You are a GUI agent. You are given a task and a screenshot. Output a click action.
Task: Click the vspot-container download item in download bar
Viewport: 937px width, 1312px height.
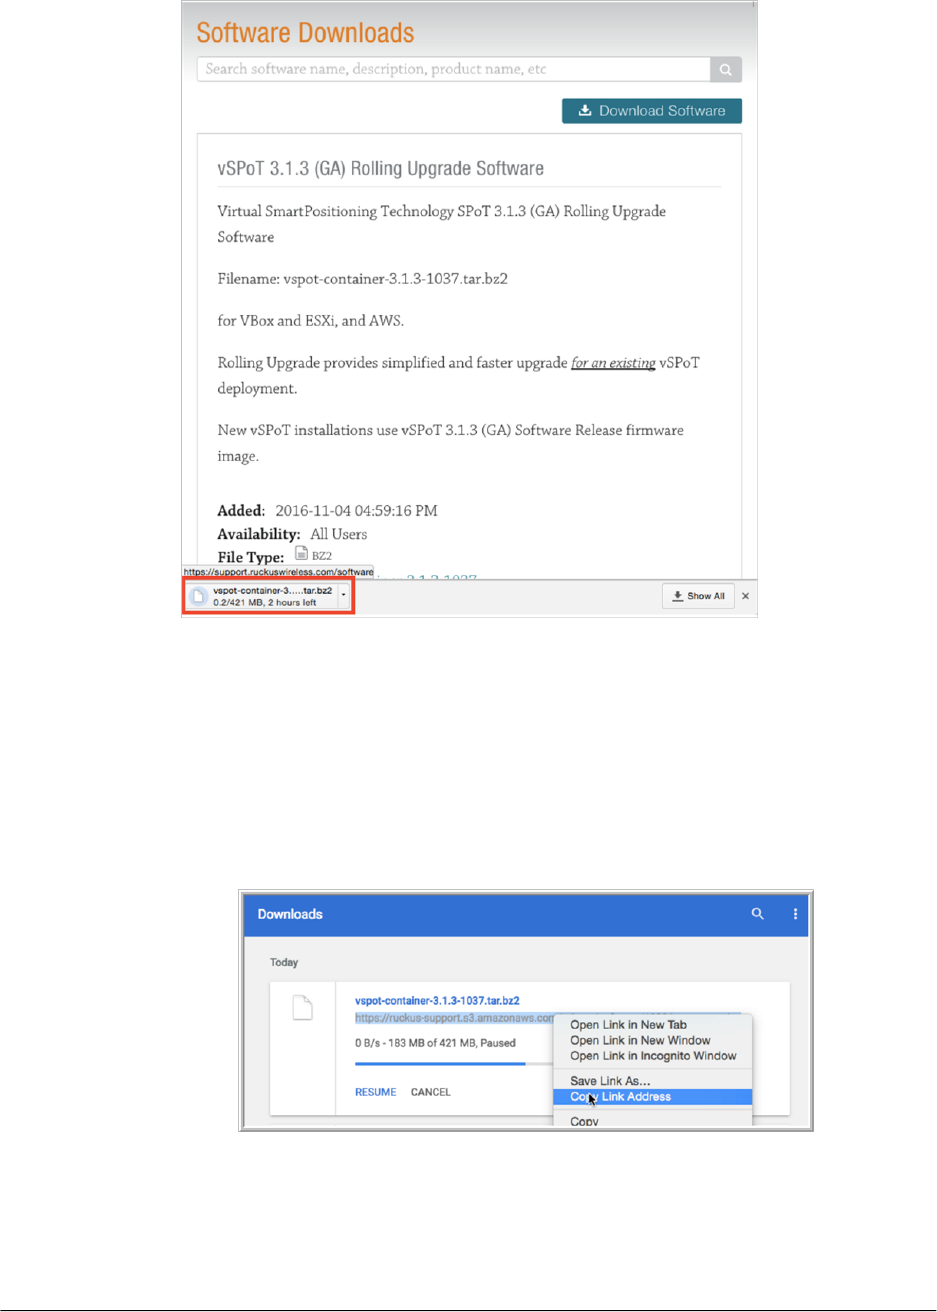(x=262, y=597)
